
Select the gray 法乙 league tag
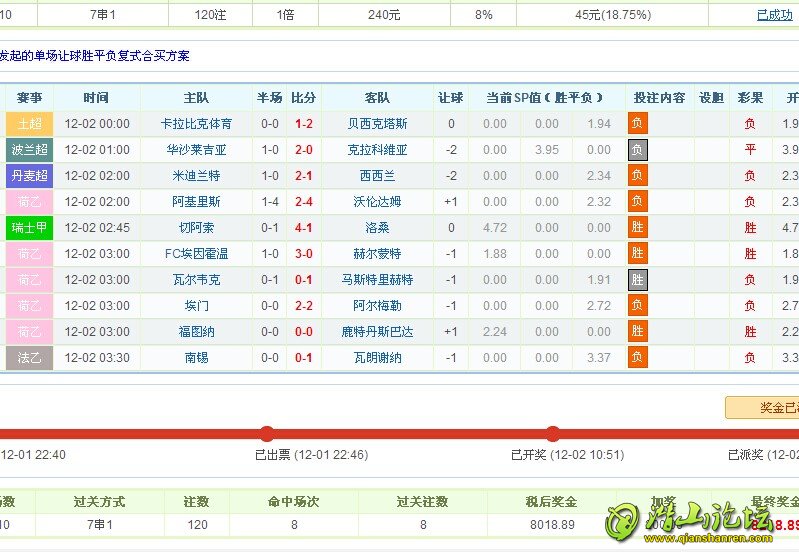[29, 358]
